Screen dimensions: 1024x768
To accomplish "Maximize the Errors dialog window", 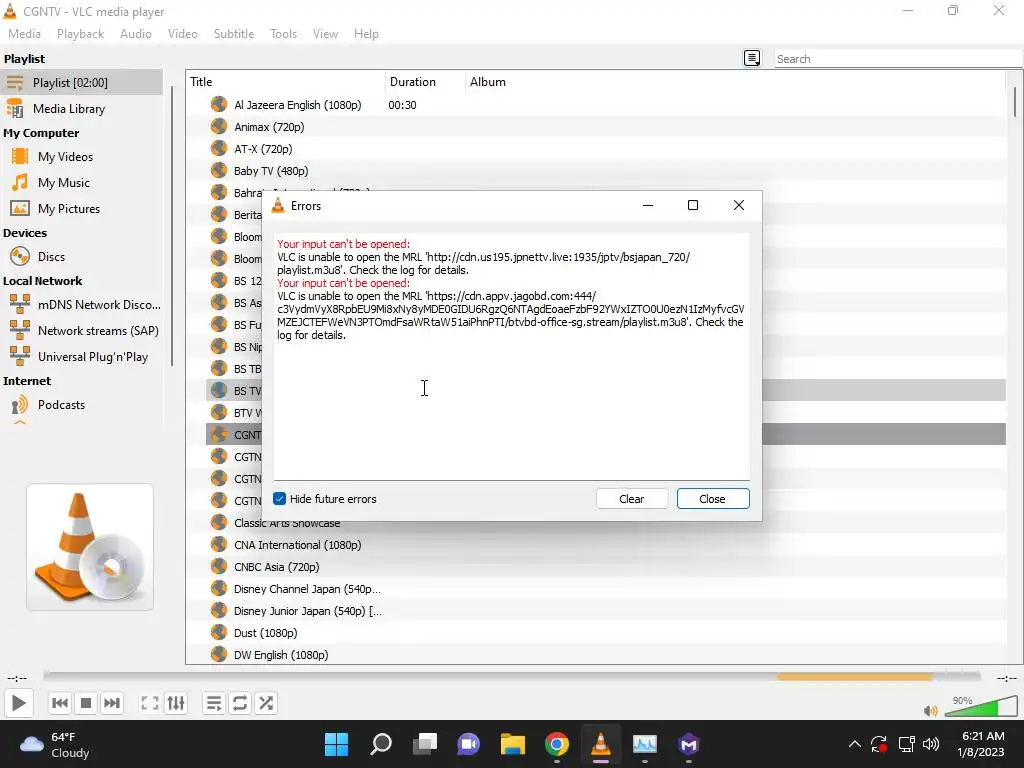I will pyautogui.click(x=693, y=206).
